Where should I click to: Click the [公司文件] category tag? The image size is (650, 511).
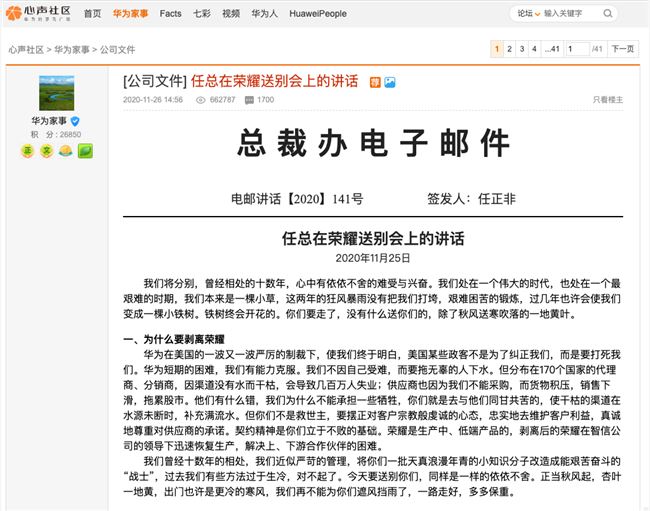click(x=155, y=81)
